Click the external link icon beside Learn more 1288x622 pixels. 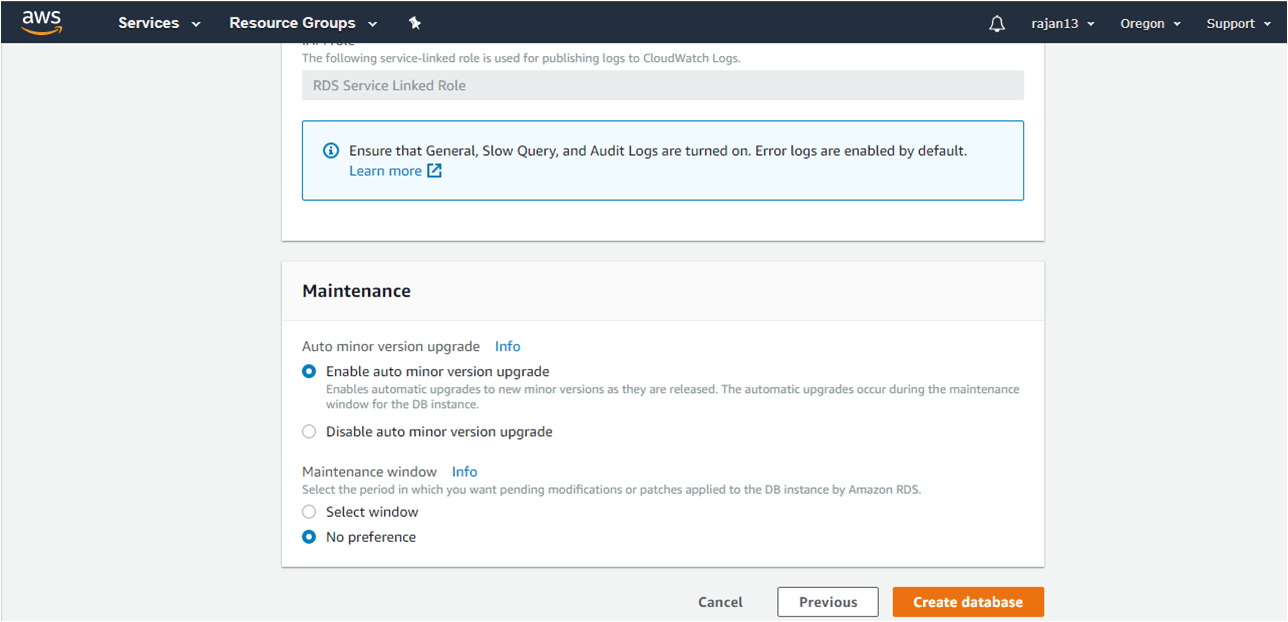(x=434, y=171)
